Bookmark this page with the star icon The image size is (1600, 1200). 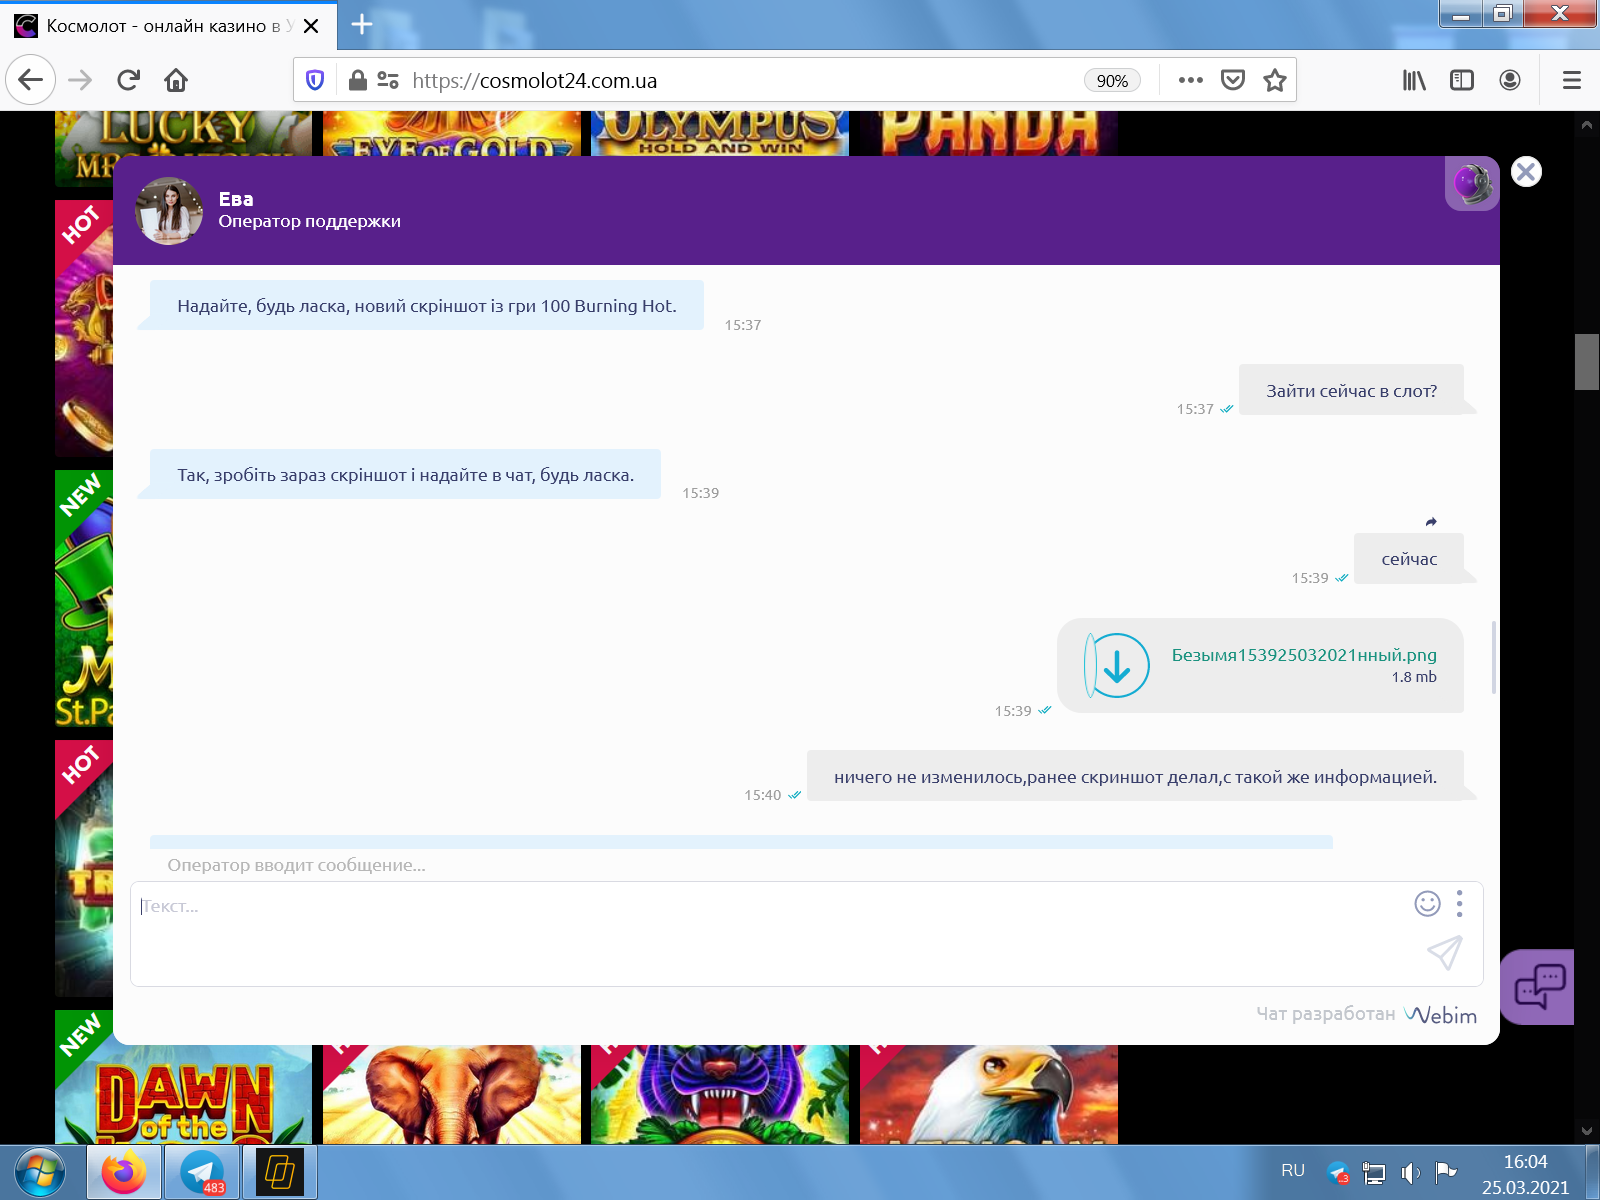tap(1274, 80)
